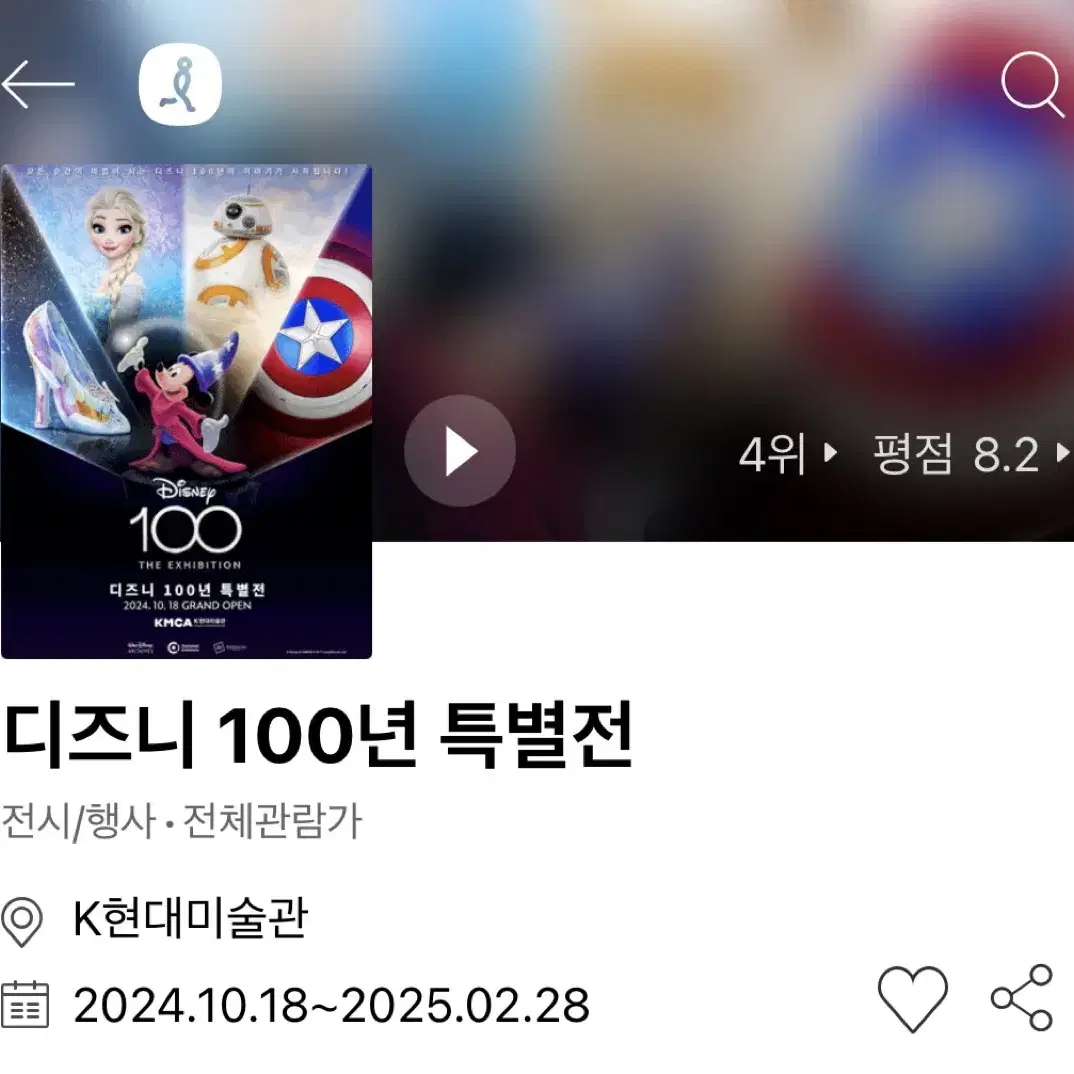Play the exhibition preview video
1074x1074 pixels.
(460, 451)
